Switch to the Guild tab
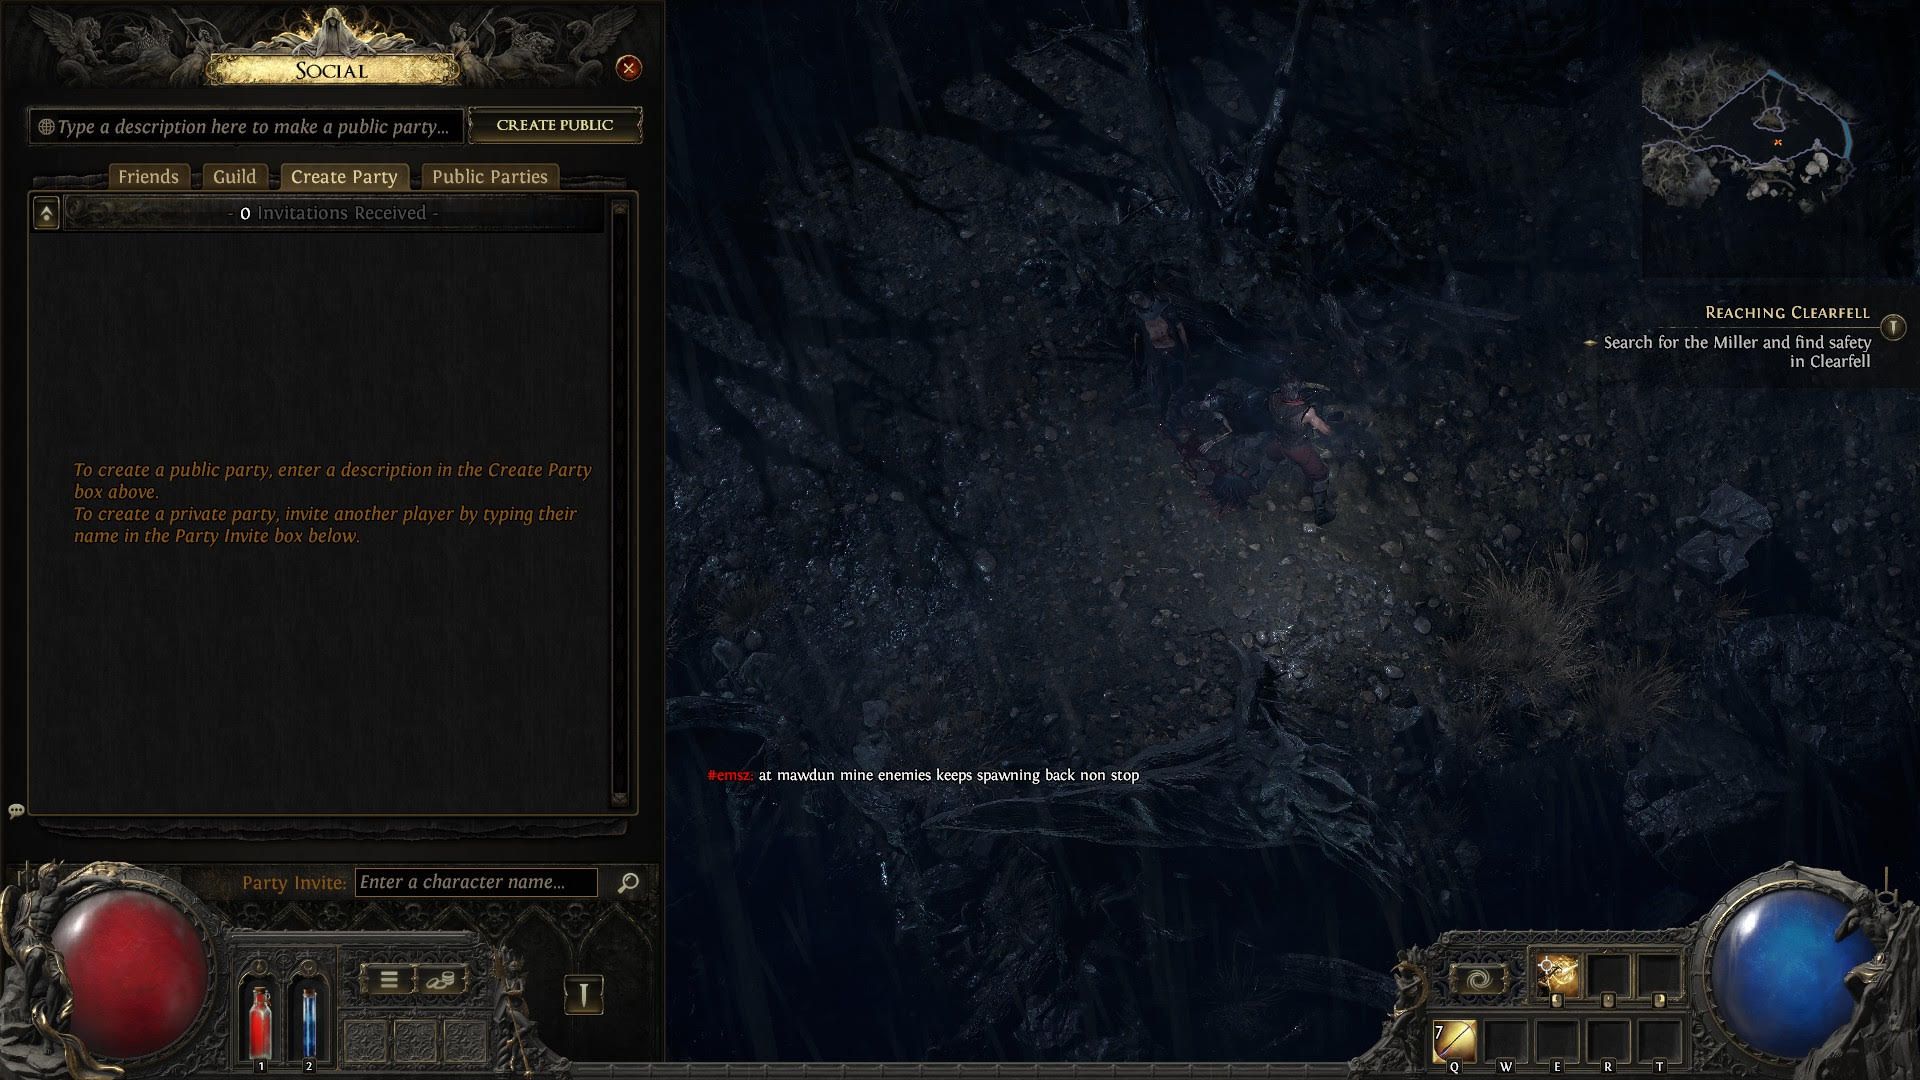This screenshot has width=1920, height=1080. click(x=235, y=175)
